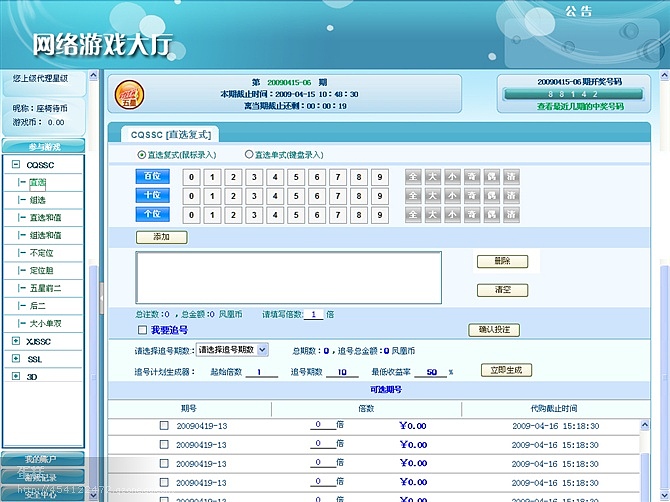
Task: Expand the 3D tree node
Action: click(16, 376)
